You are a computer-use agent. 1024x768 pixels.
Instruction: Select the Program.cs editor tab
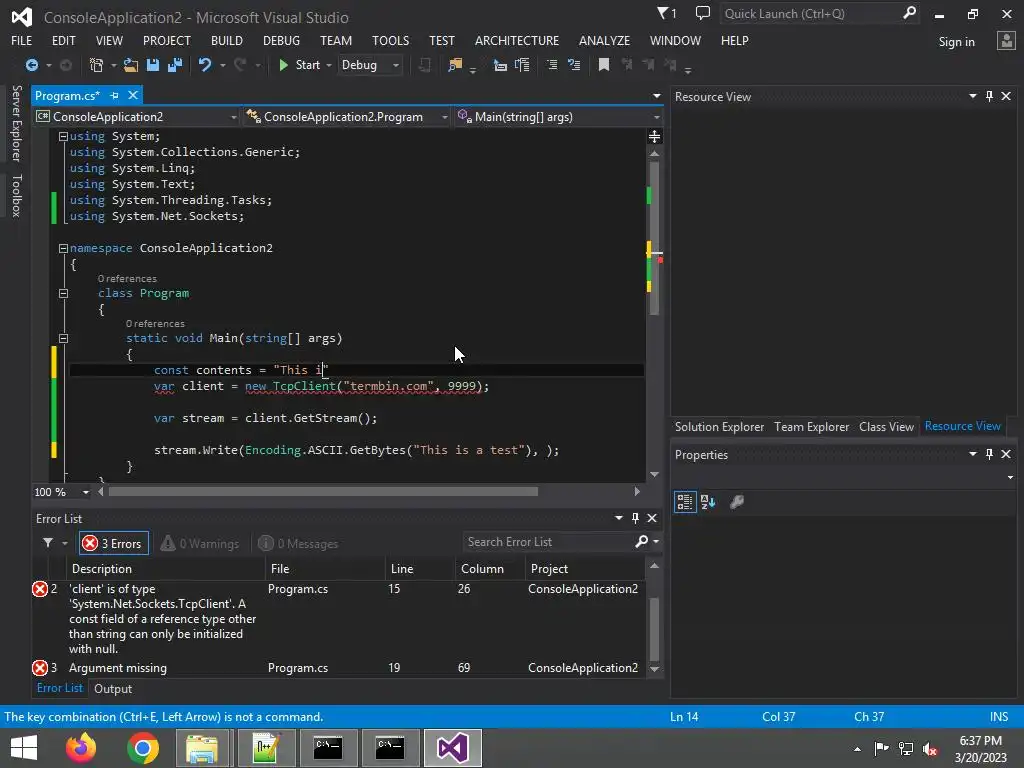(x=67, y=95)
